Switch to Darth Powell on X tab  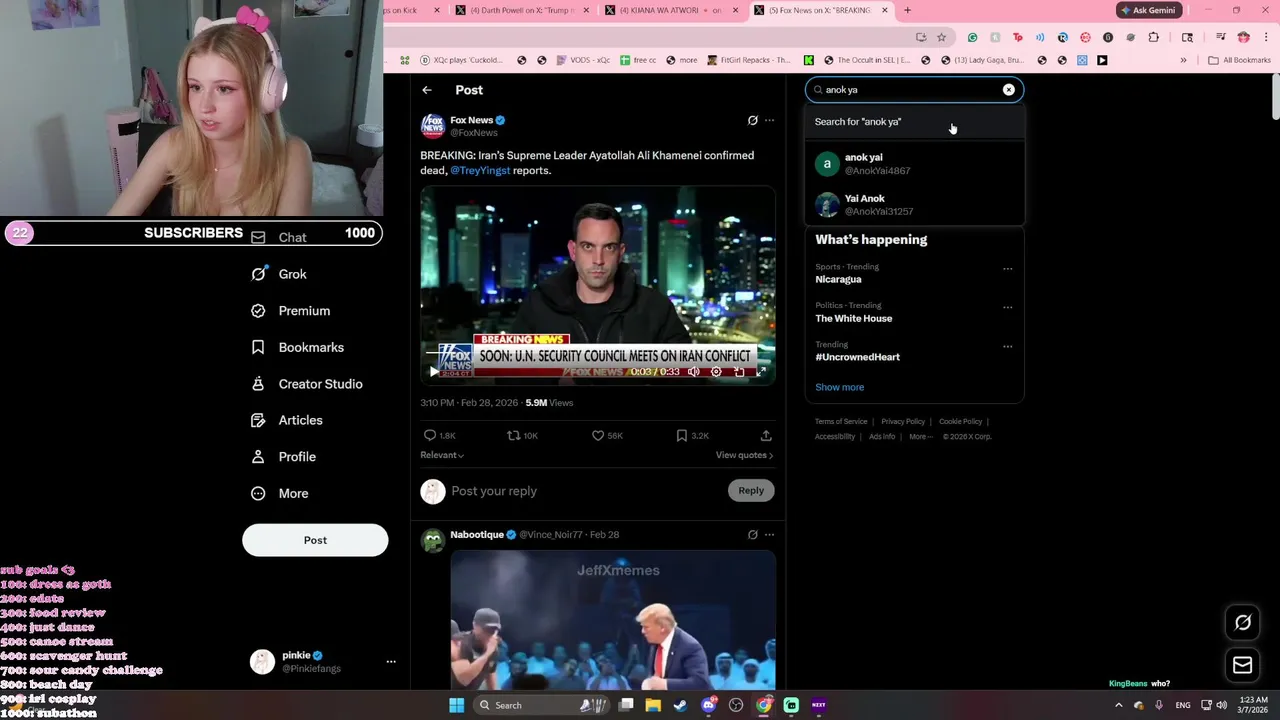pyautogui.click(x=522, y=10)
